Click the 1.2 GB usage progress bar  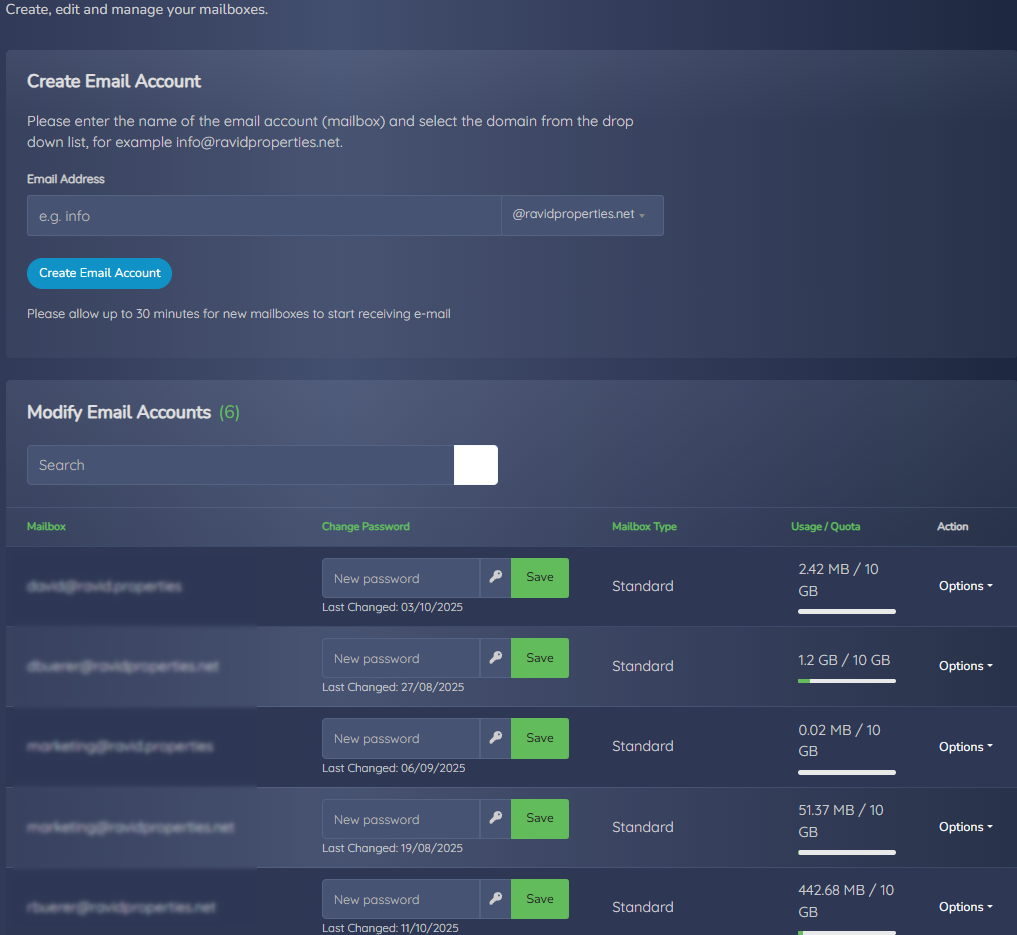846,681
